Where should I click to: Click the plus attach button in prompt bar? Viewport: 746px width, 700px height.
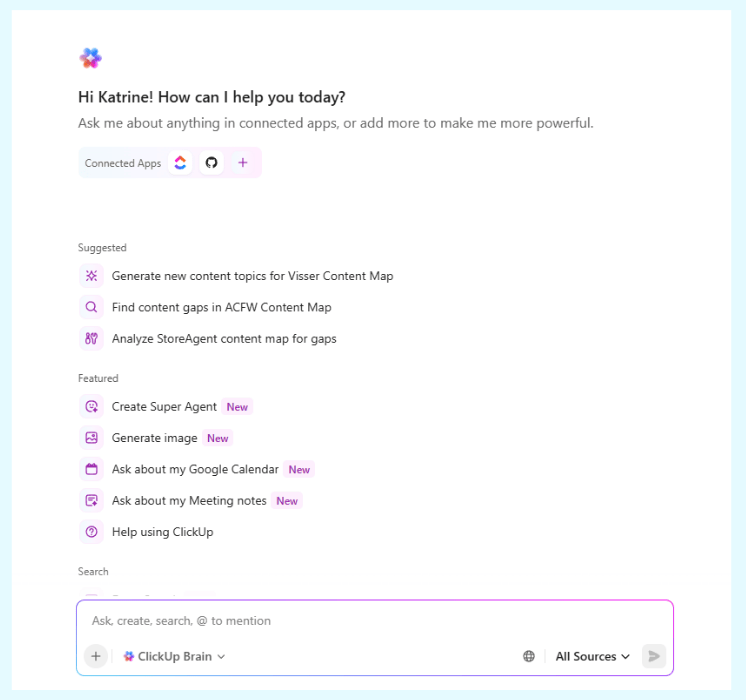pyautogui.click(x=96, y=656)
